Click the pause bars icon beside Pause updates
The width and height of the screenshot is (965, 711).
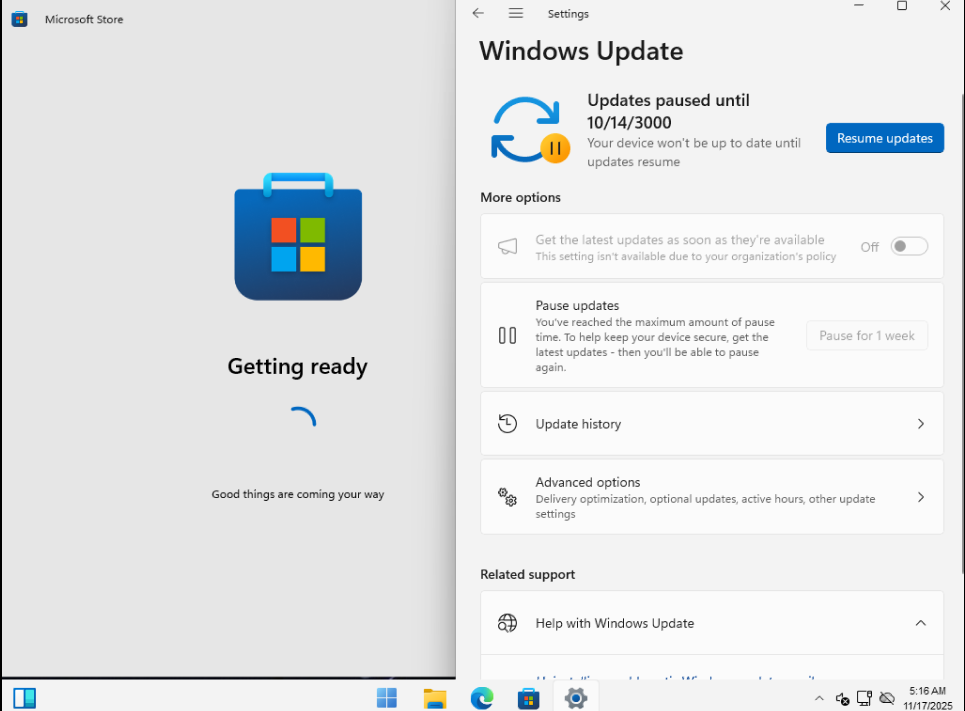(507, 335)
